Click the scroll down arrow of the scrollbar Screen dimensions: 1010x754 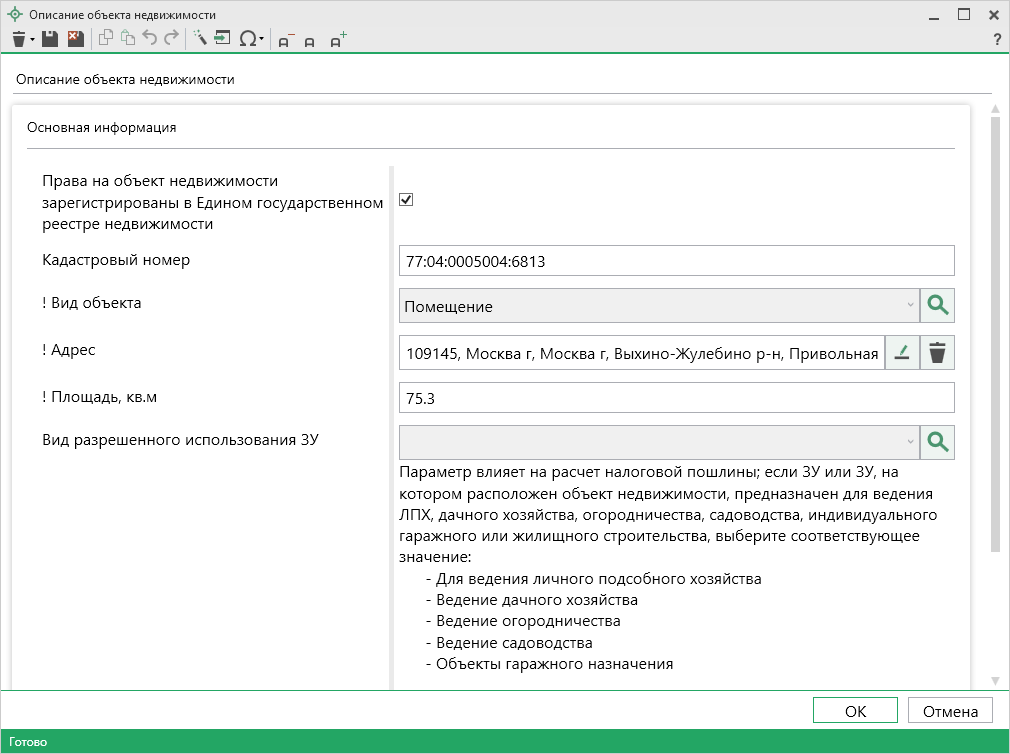(x=995, y=681)
